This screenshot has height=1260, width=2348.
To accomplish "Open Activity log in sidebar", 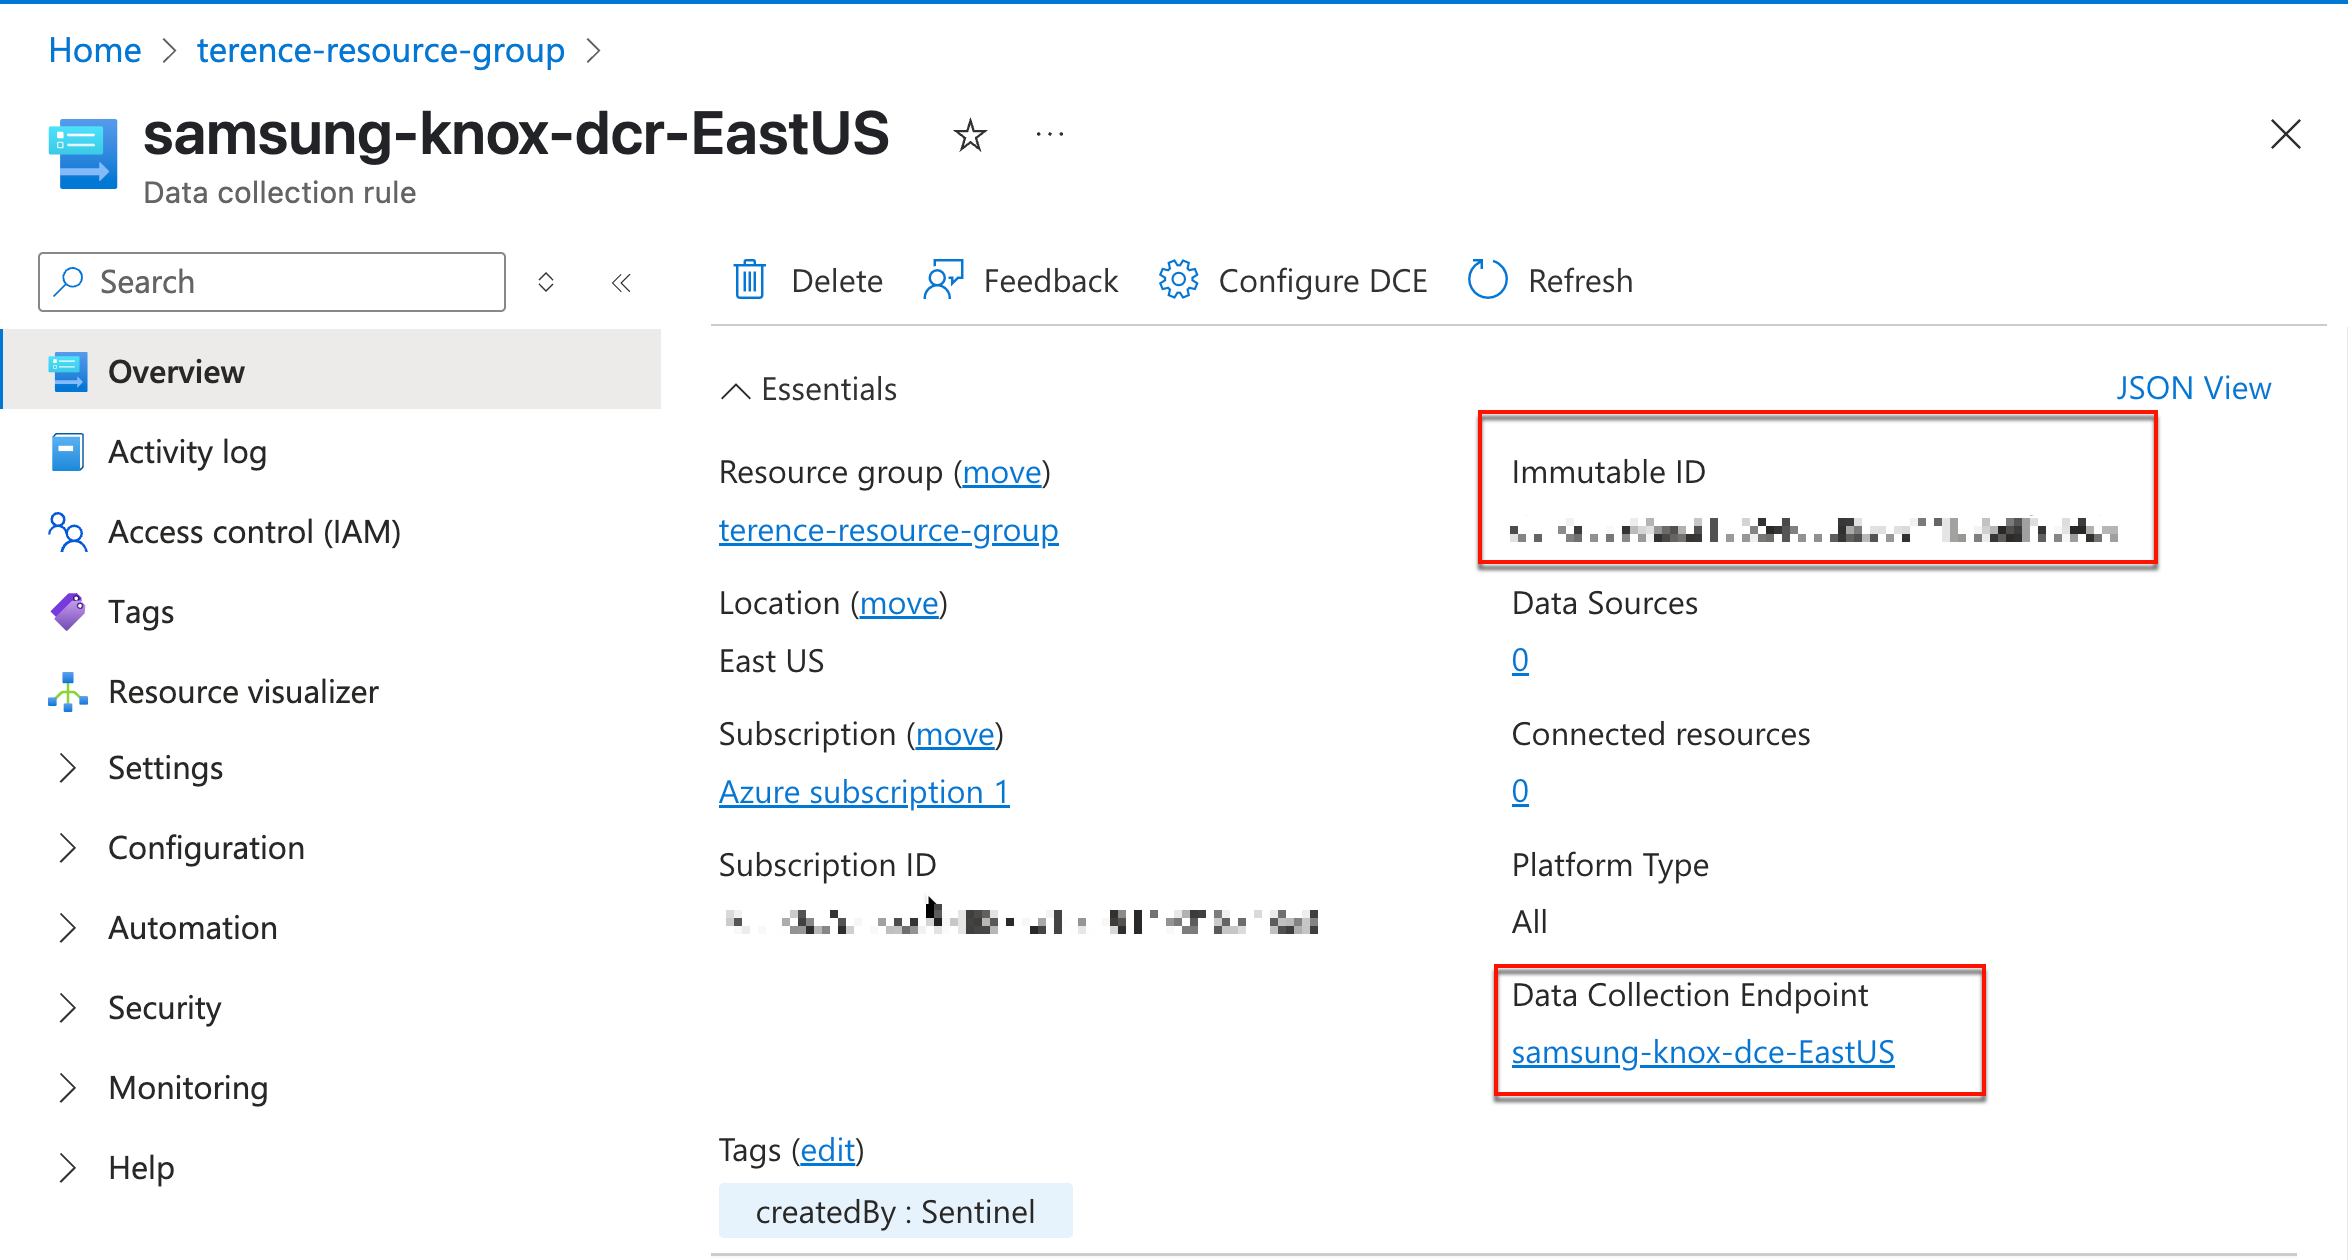I will click(x=187, y=452).
